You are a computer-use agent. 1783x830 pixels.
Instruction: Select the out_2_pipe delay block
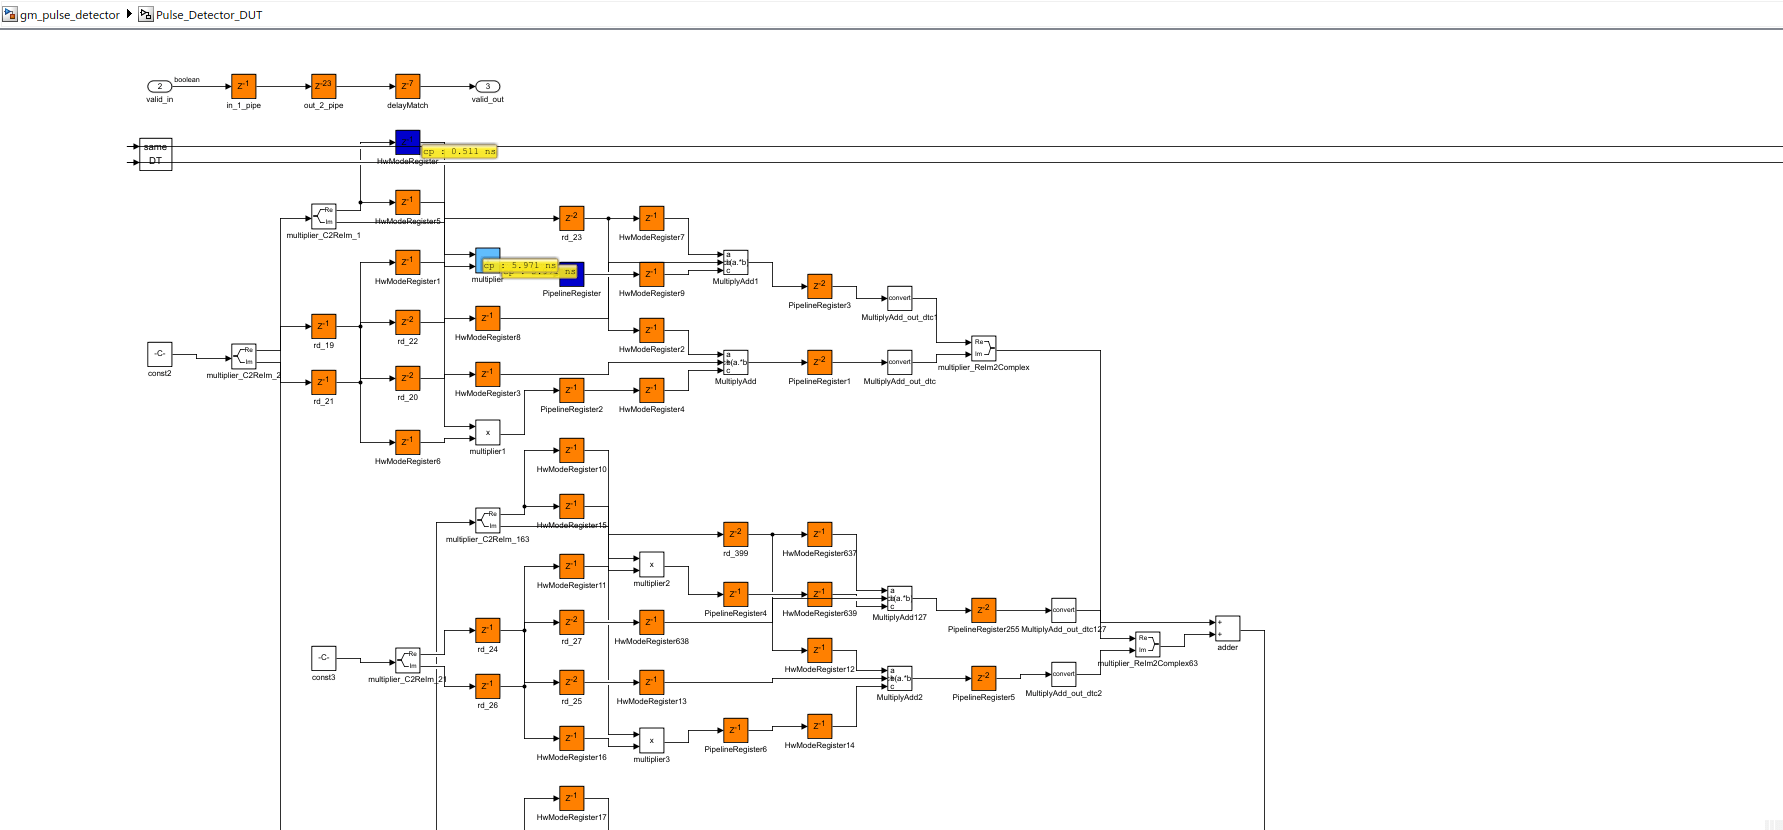coord(323,86)
